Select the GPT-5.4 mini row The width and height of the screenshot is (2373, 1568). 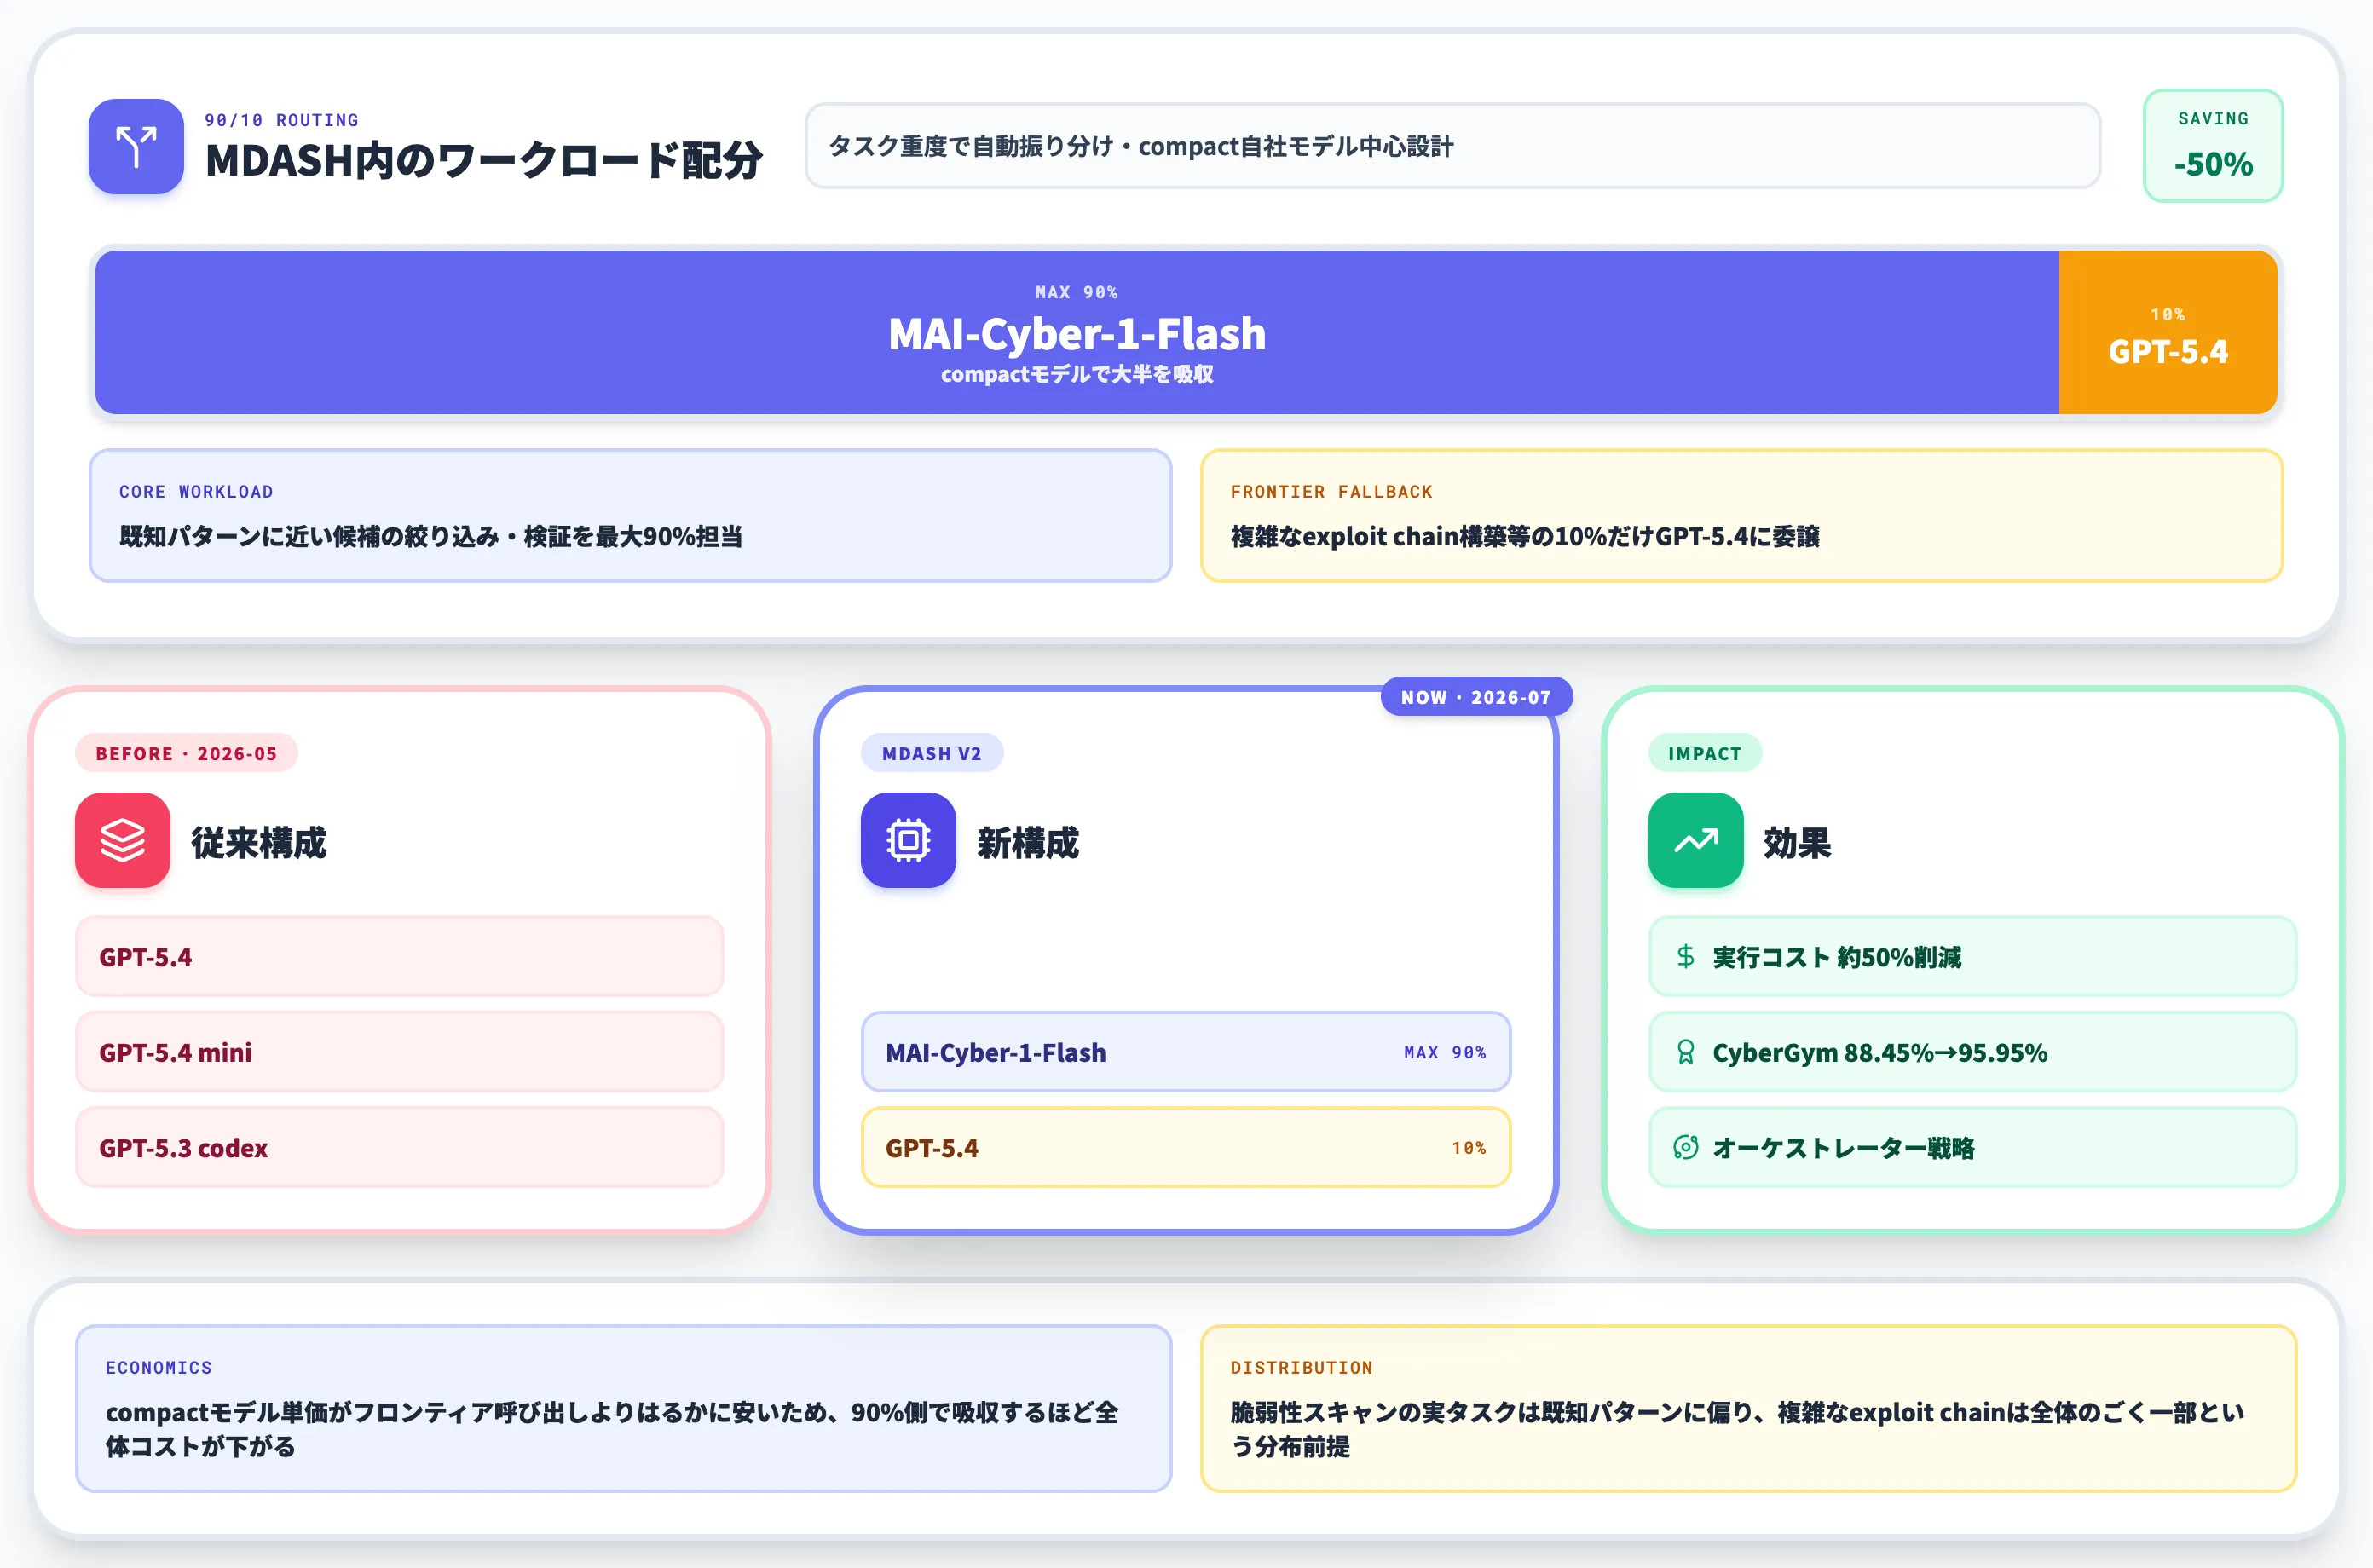[399, 1052]
